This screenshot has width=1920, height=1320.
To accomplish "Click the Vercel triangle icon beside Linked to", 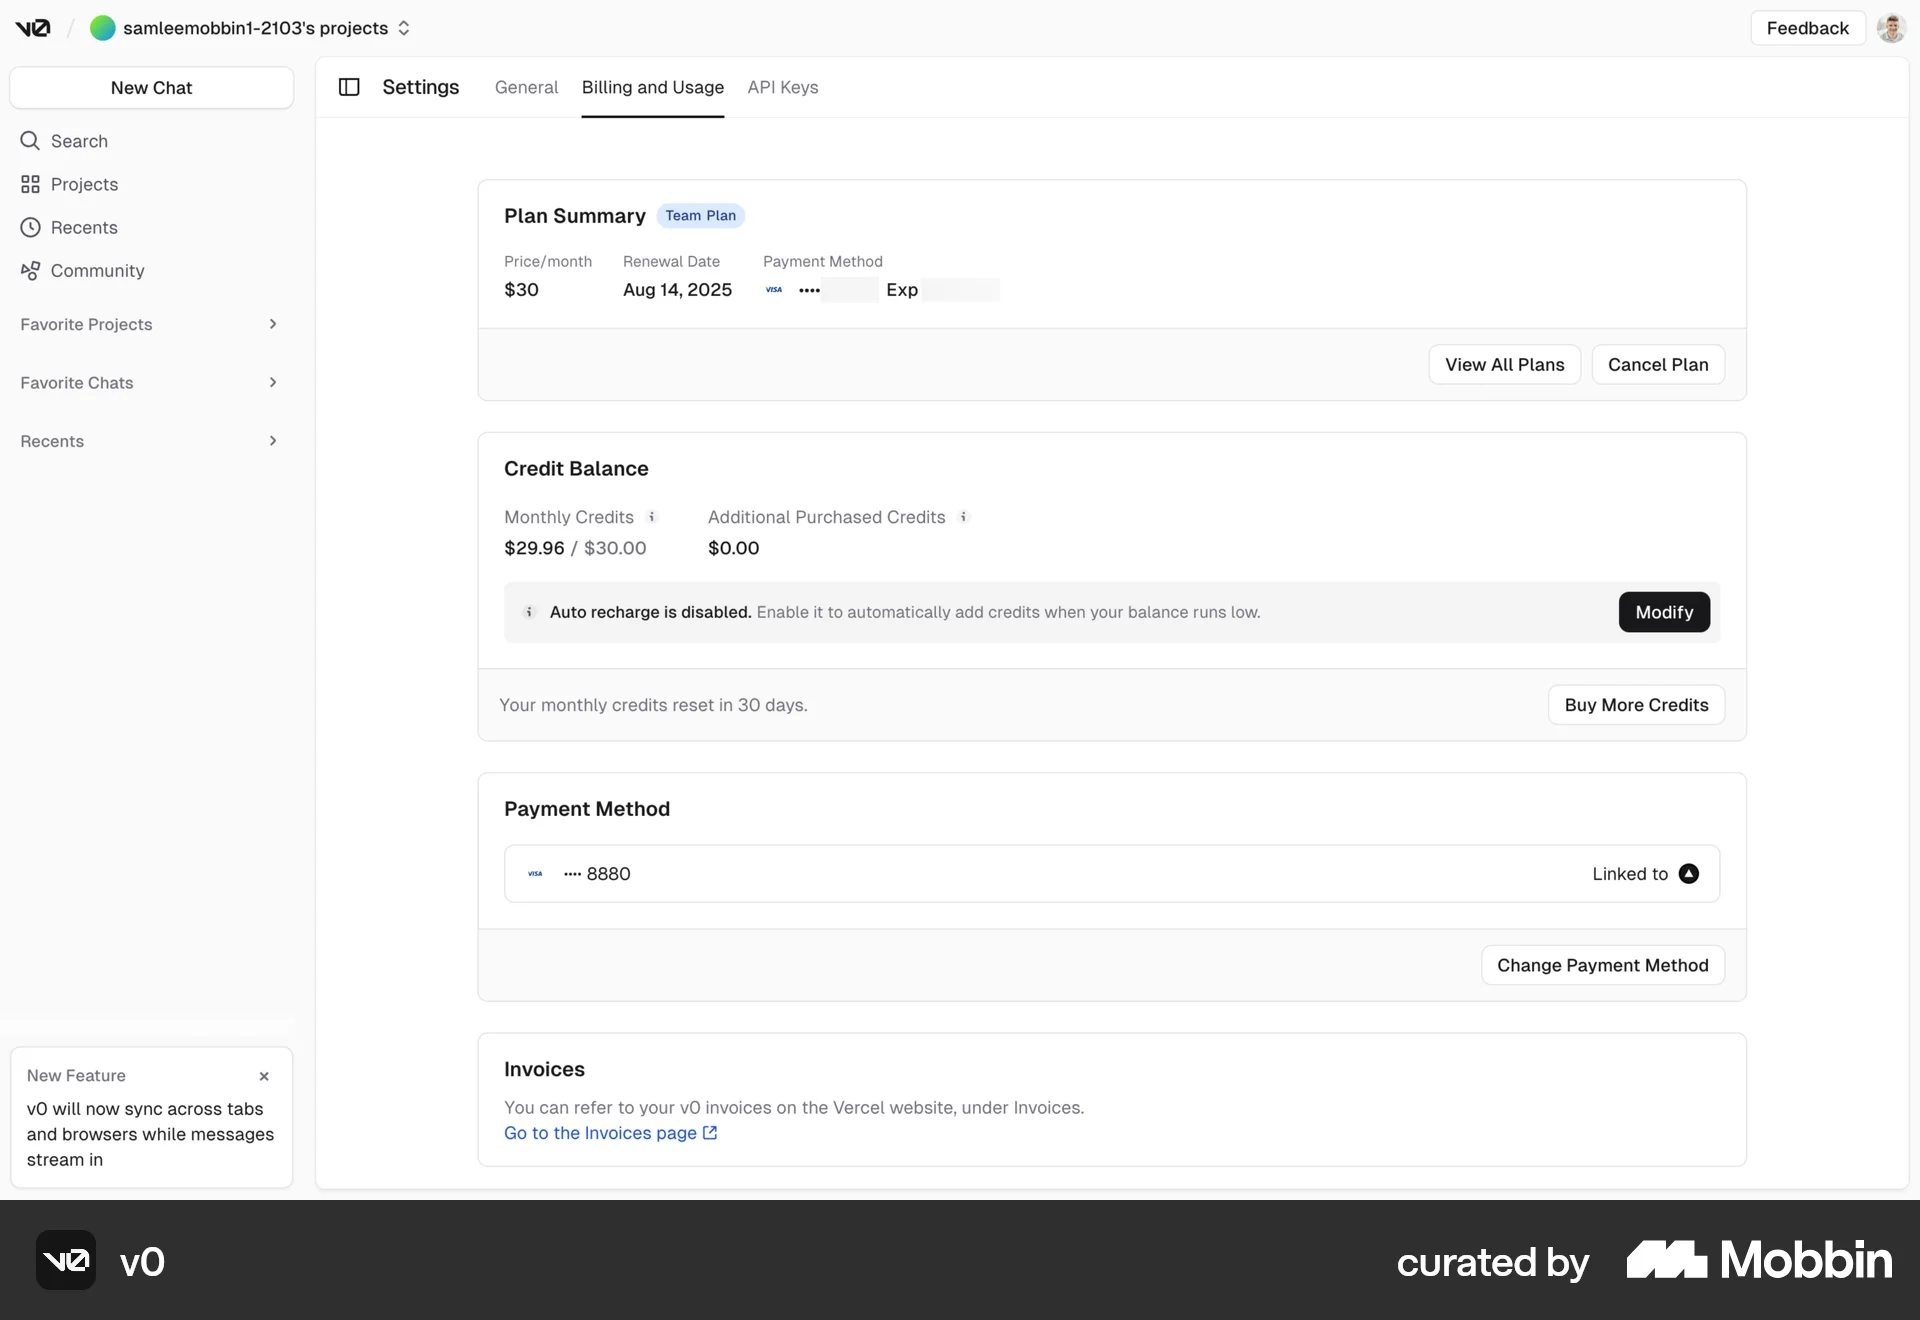I will [1689, 873].
